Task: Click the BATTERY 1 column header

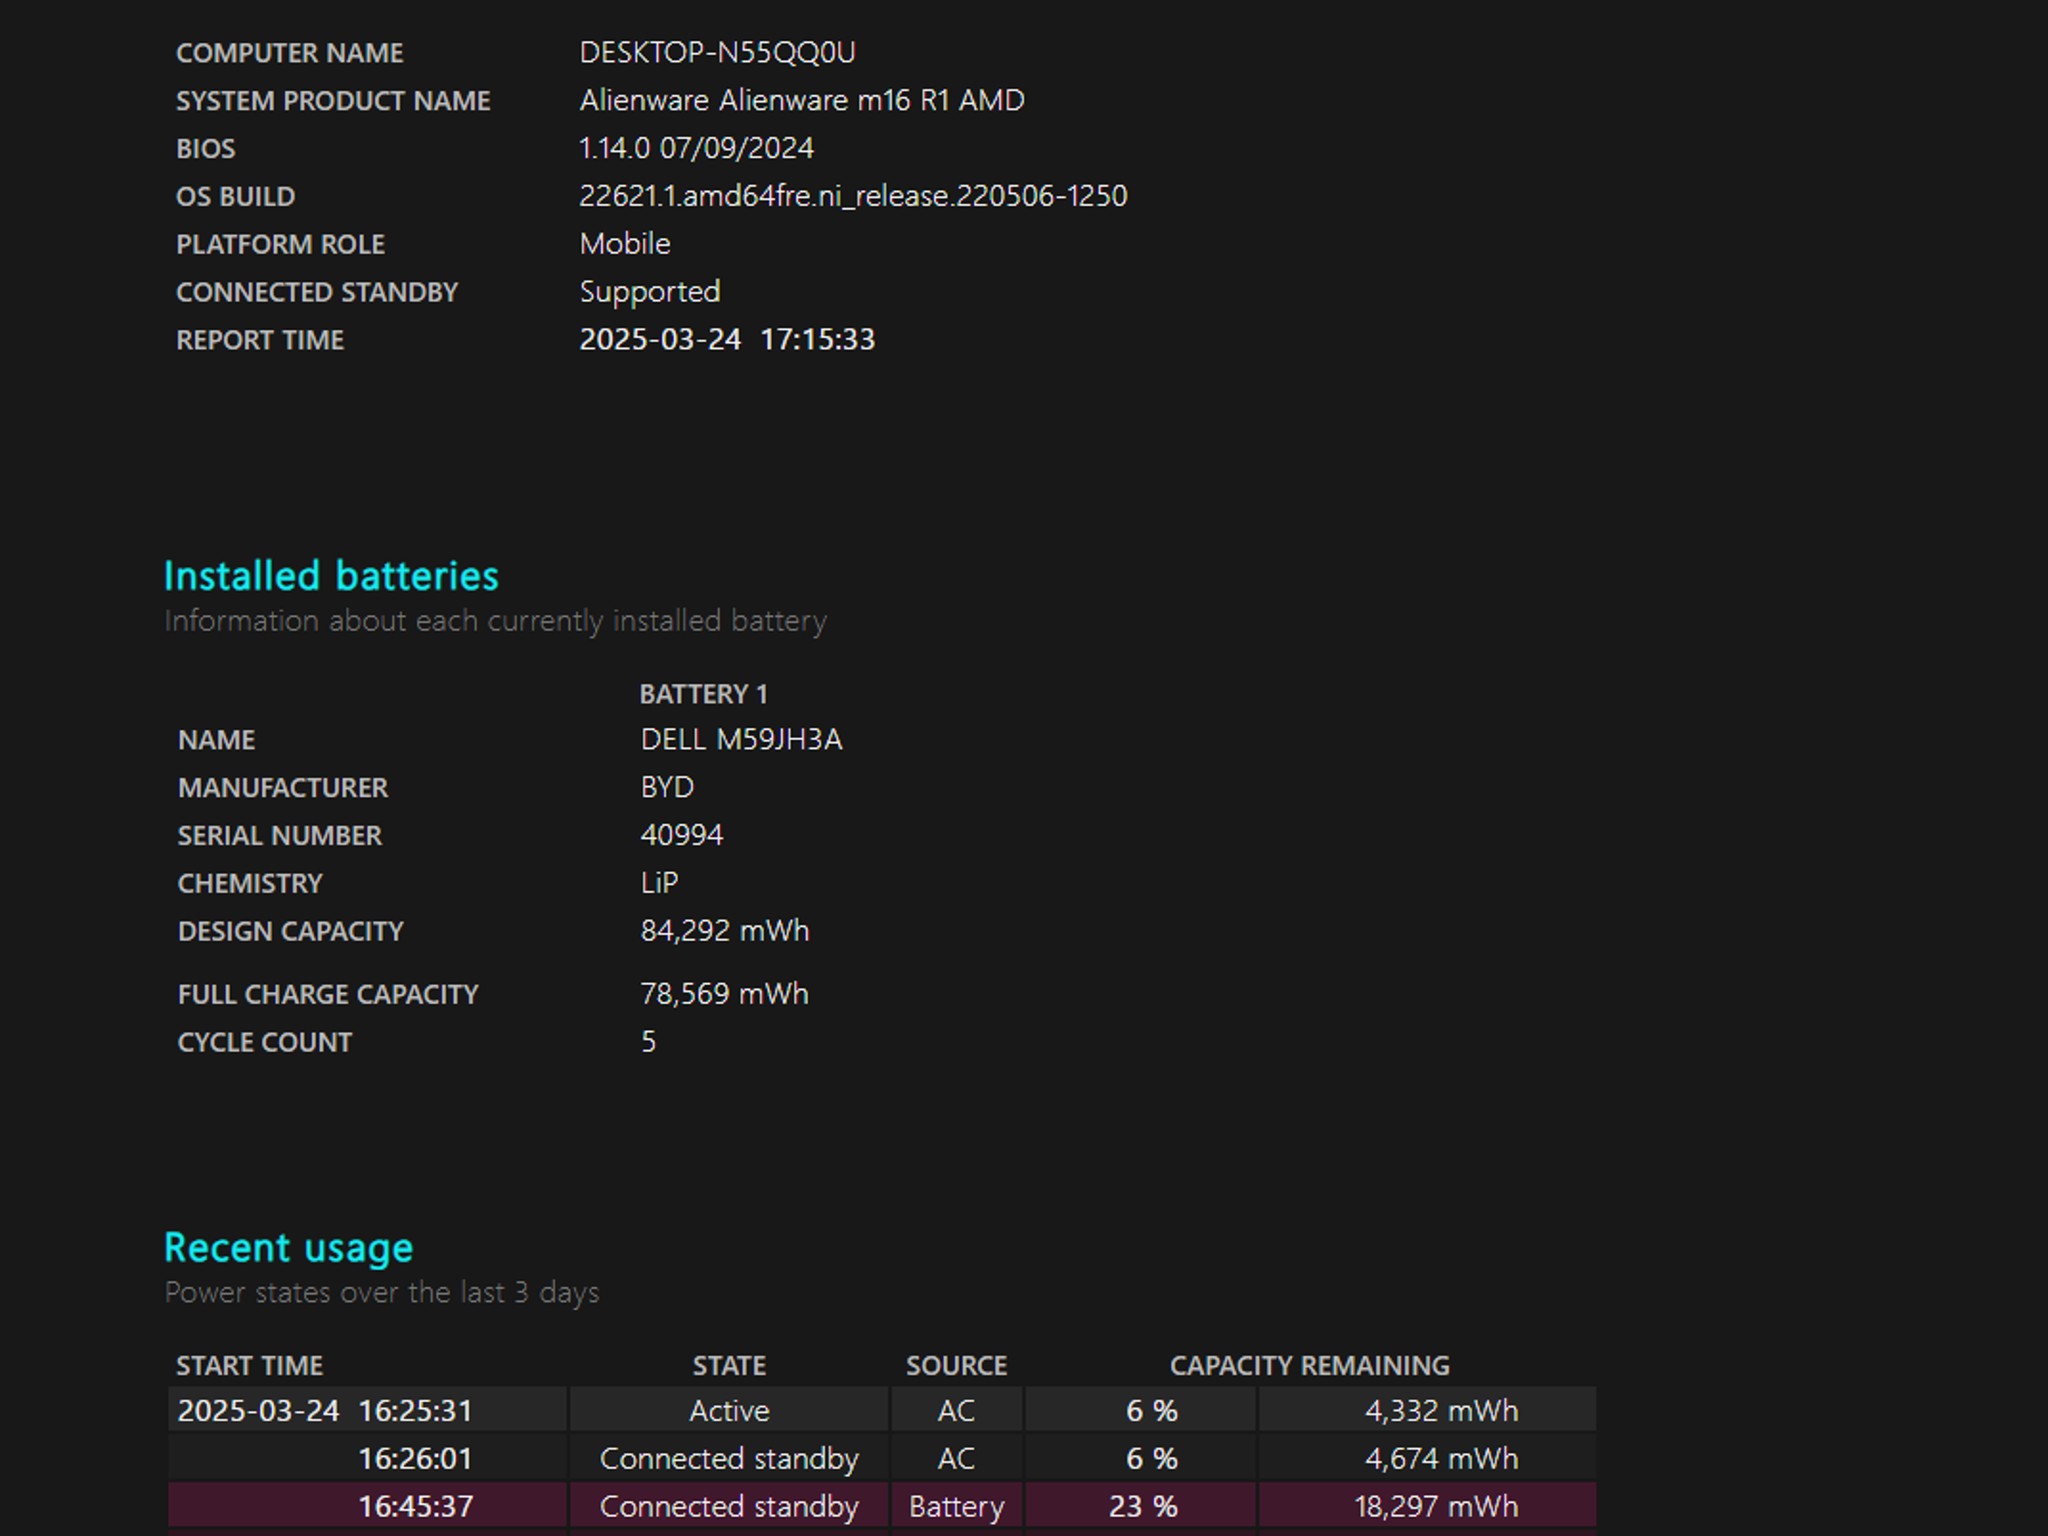Action: (703, 694)
